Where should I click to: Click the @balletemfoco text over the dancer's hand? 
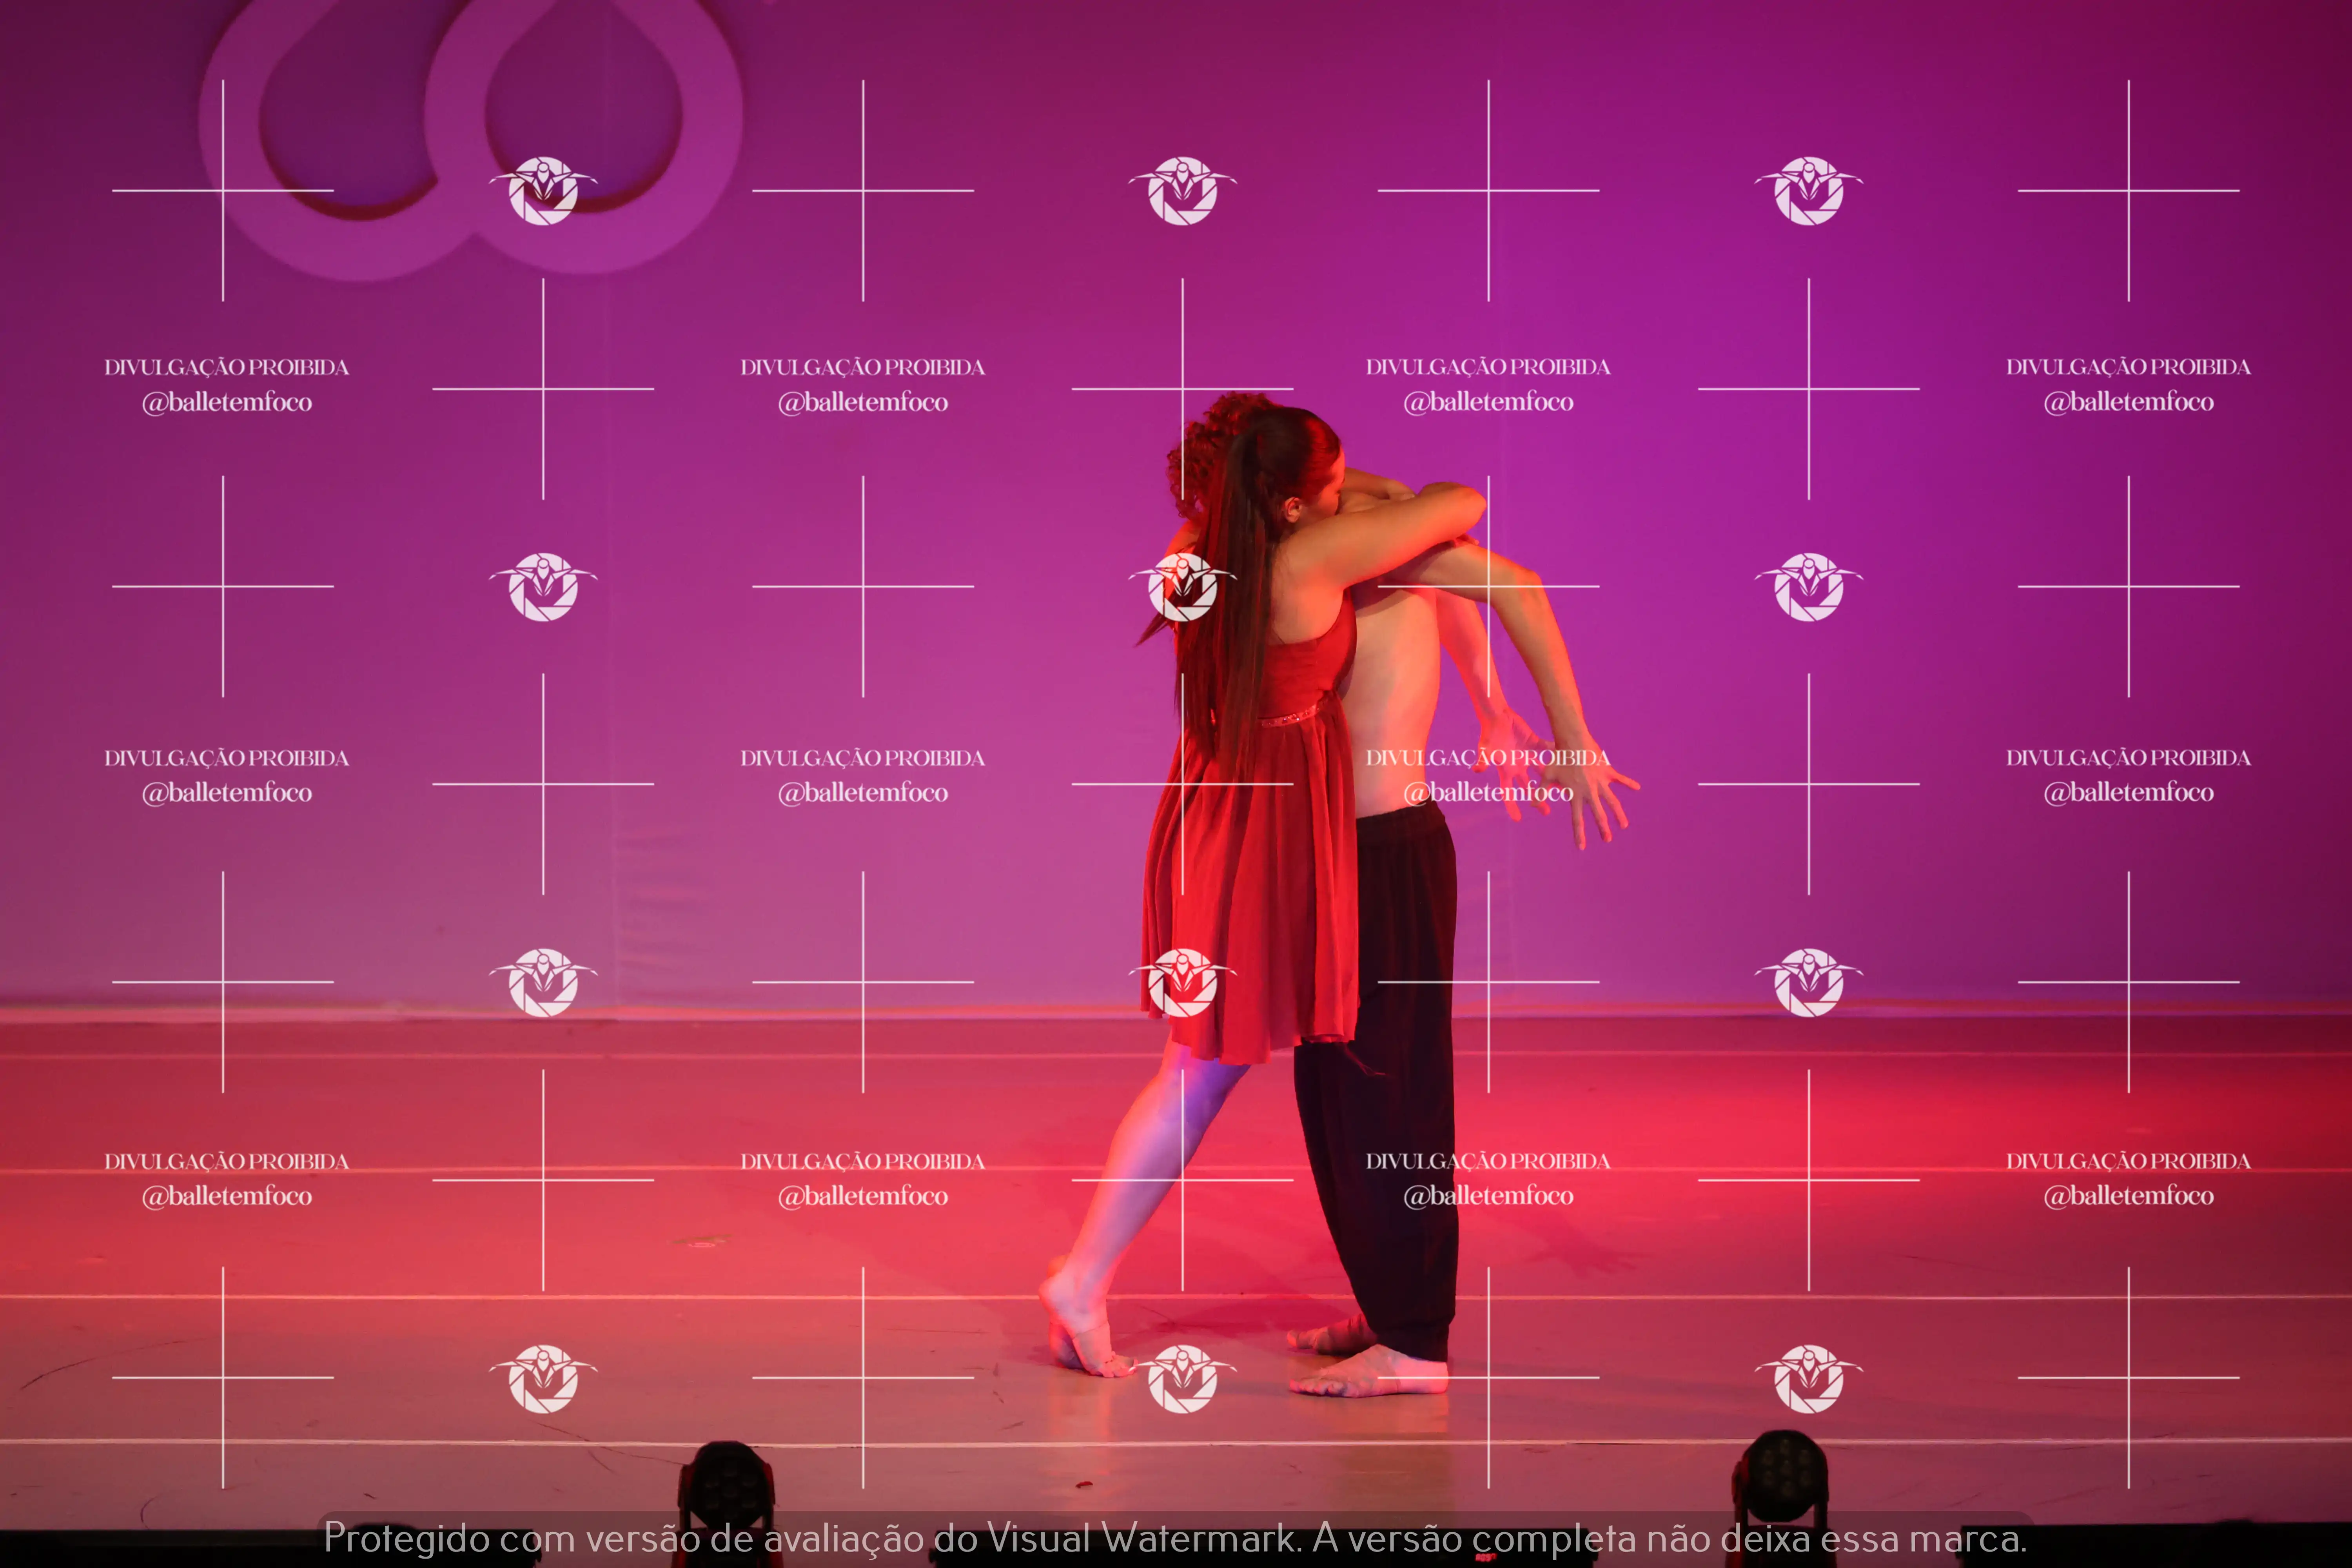(1488, 793)
